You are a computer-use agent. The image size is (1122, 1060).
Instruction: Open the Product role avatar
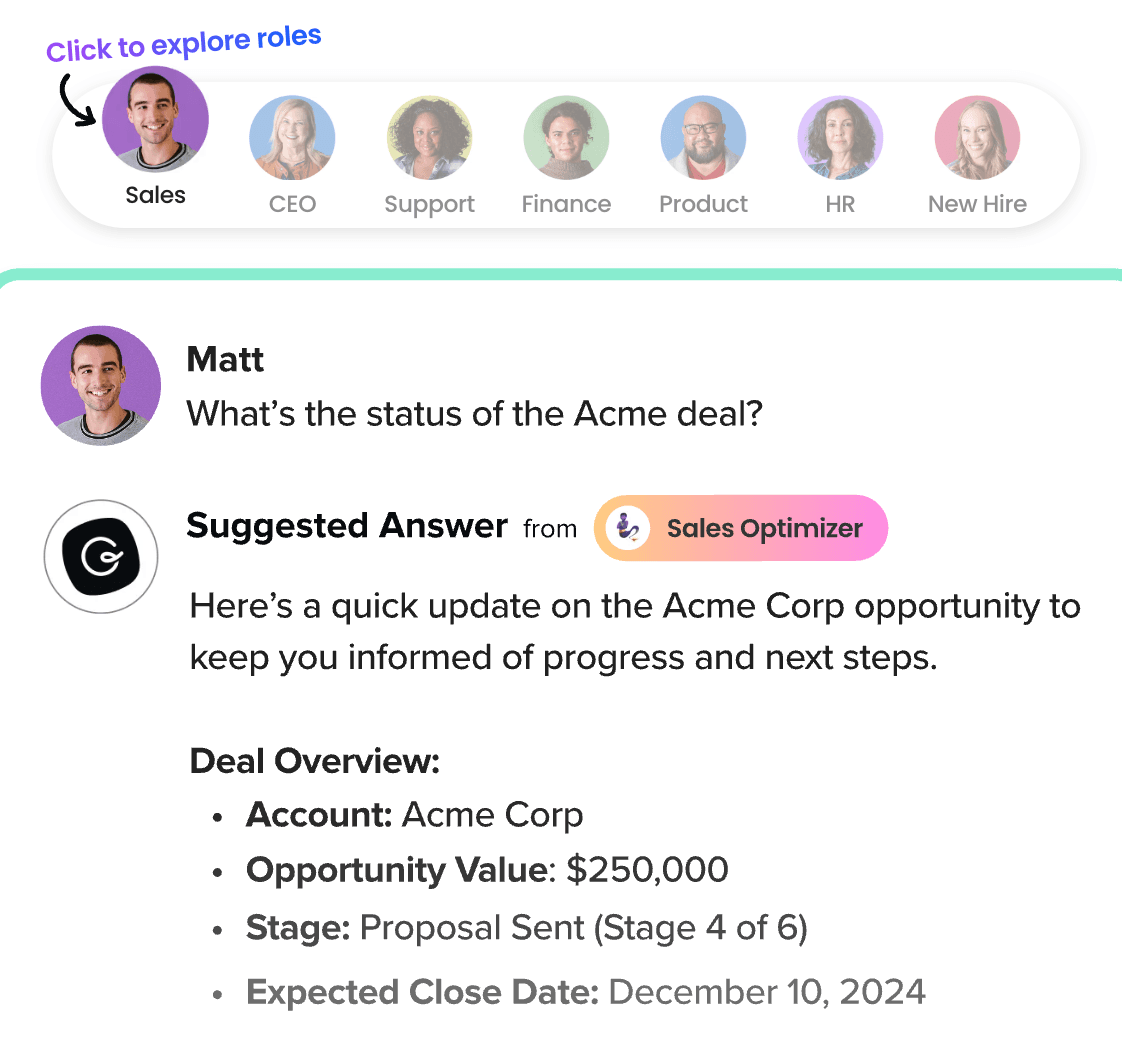coord(703,137)
